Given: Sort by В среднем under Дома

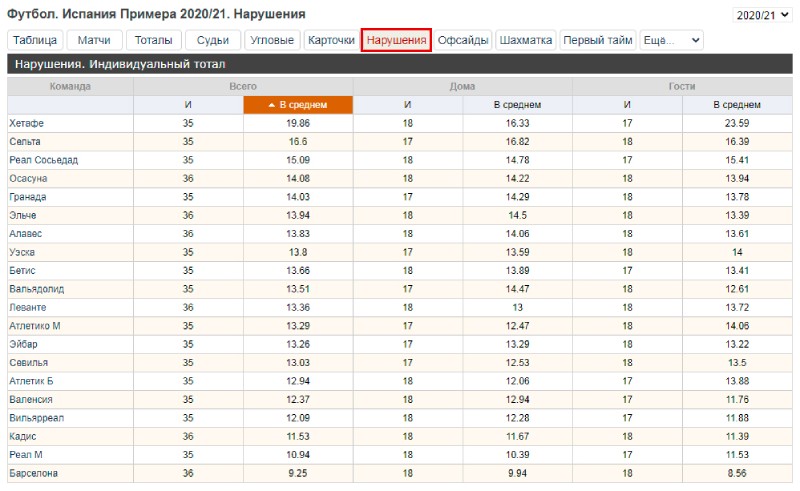Looking at the screenshot, I should tap(517, 105).
